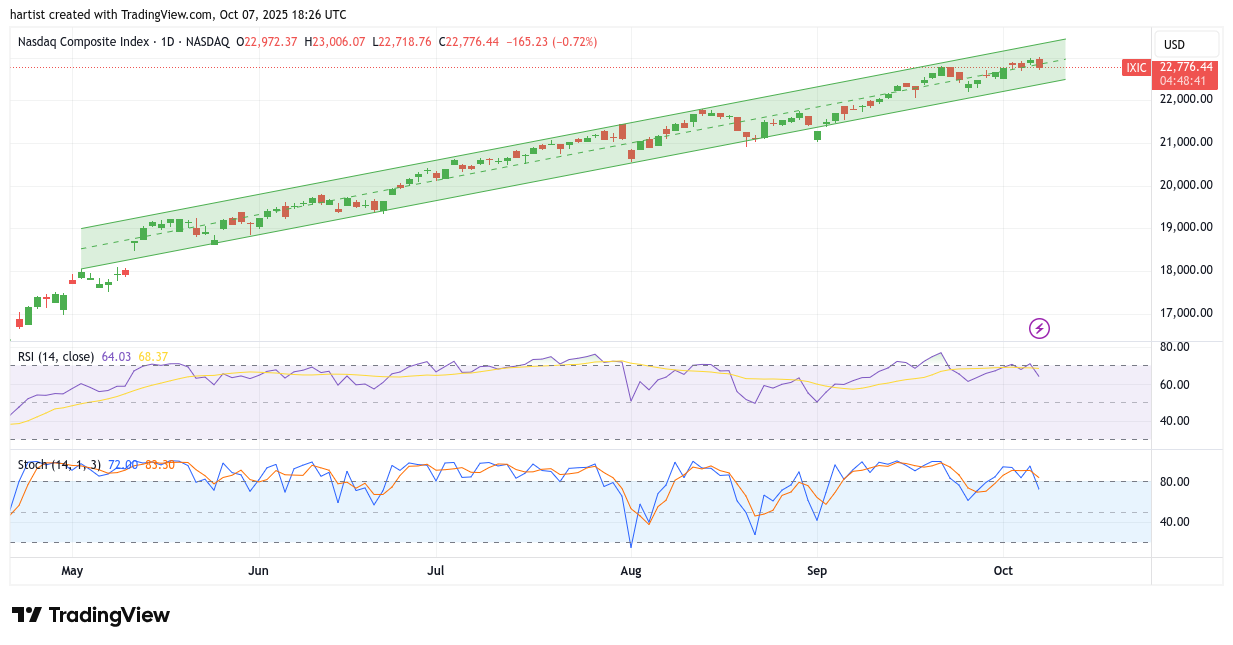Open the Stoch indicator legend
This screenshot has width=1233, height=645.
60,464
